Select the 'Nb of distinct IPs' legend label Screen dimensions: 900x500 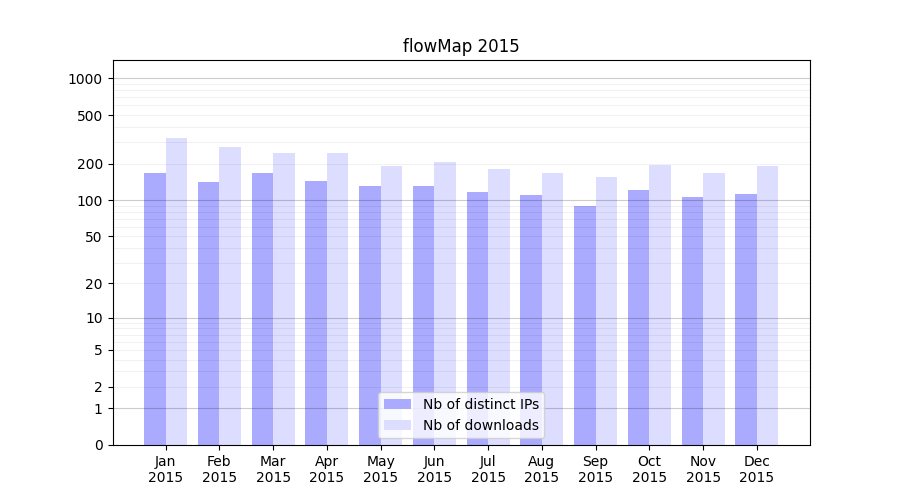480,404
